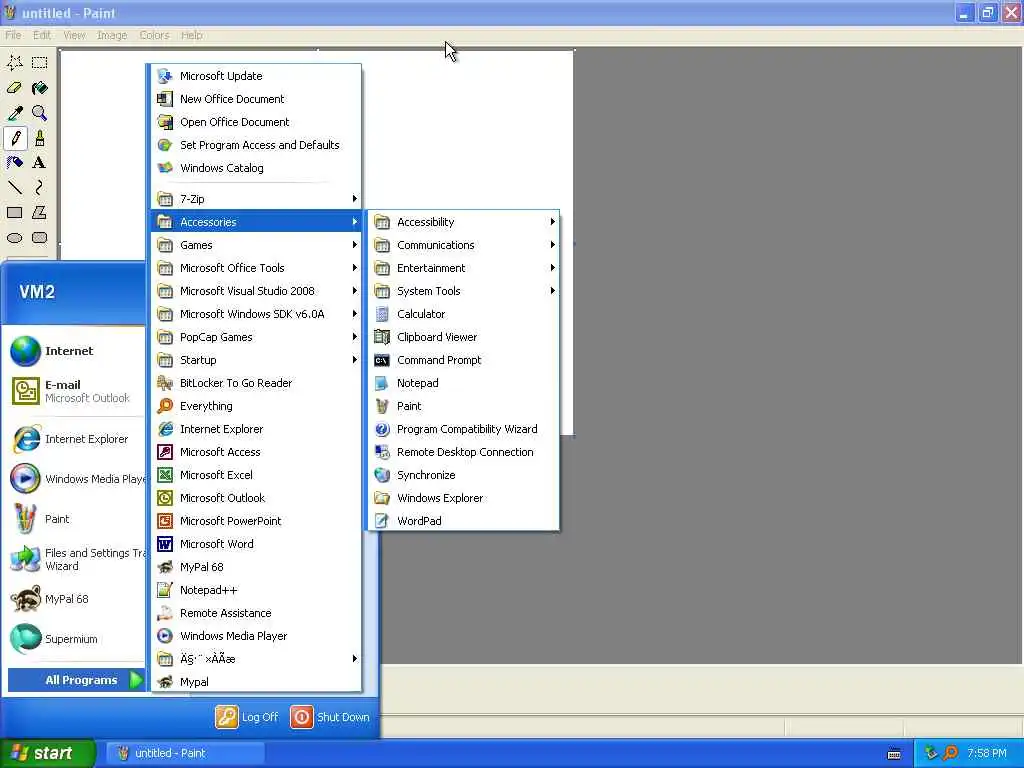Viewport: 1024px width, 768px height.
Task: Choose the Rounded Rectangle tool
Action: (x=39, y=238)
